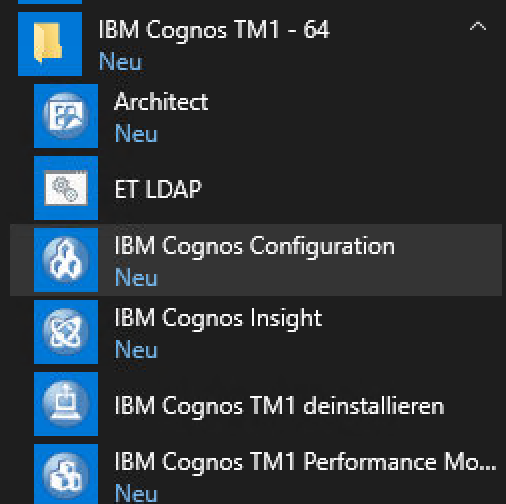Click the "Architect" entry text
This screenshot has width=506, height=504.
pos(161,101)
